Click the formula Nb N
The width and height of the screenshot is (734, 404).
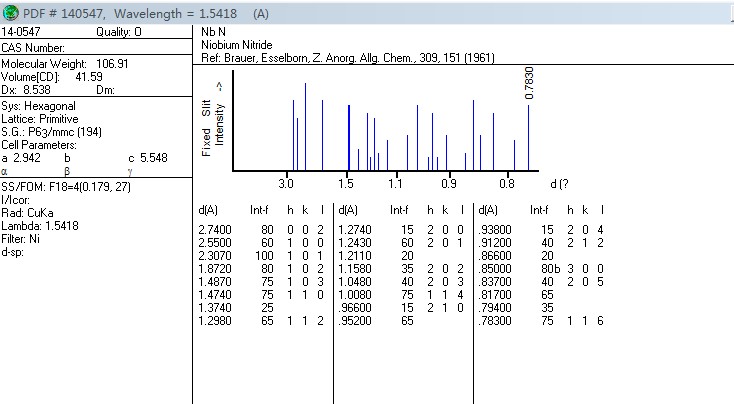coord(213,32)
